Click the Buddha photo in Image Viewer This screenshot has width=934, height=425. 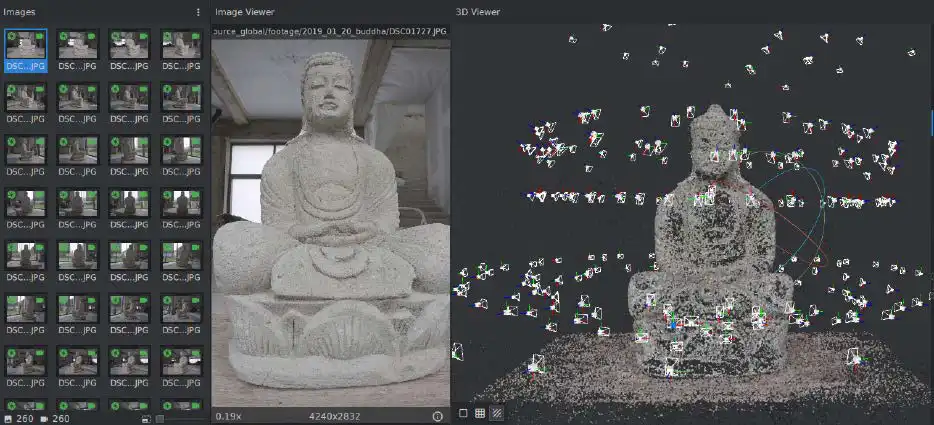click(x=331, y=223)
